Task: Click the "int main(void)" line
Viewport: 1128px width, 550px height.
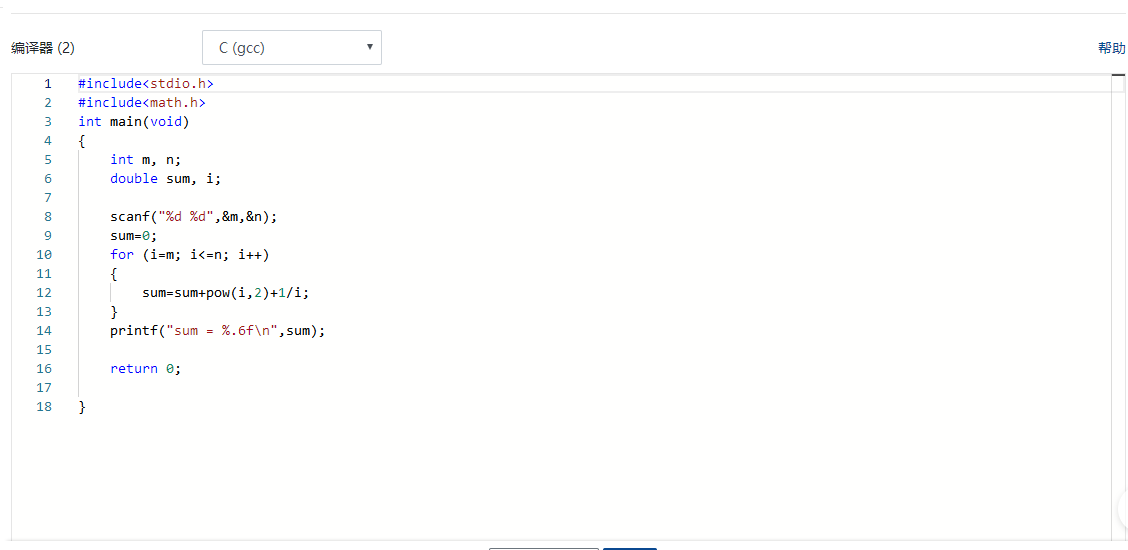Action: pyautogui.click(x=134, y=122)
